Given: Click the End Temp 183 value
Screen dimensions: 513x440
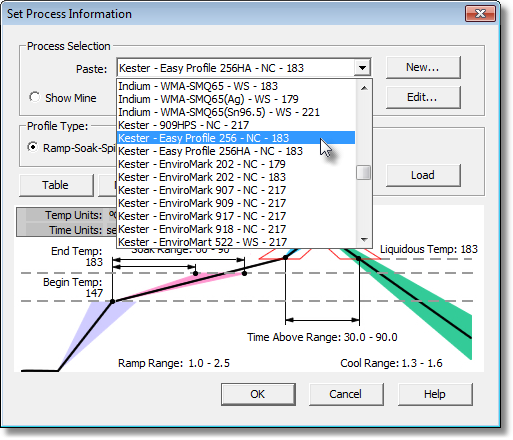Looking at the screenshot, I should pos(94,262).
